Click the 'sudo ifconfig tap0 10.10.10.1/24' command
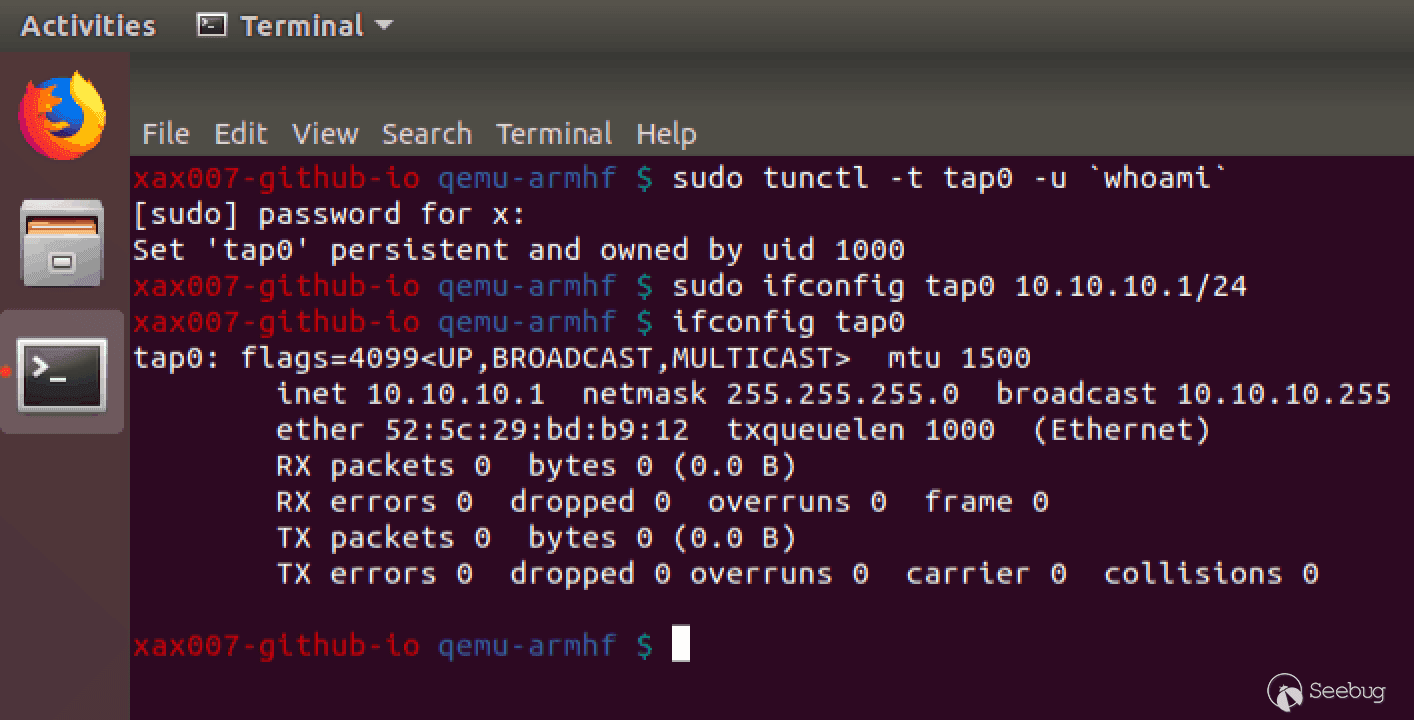Image resolution: width=1414 pixels, height=720 pixels. [960, 287]
